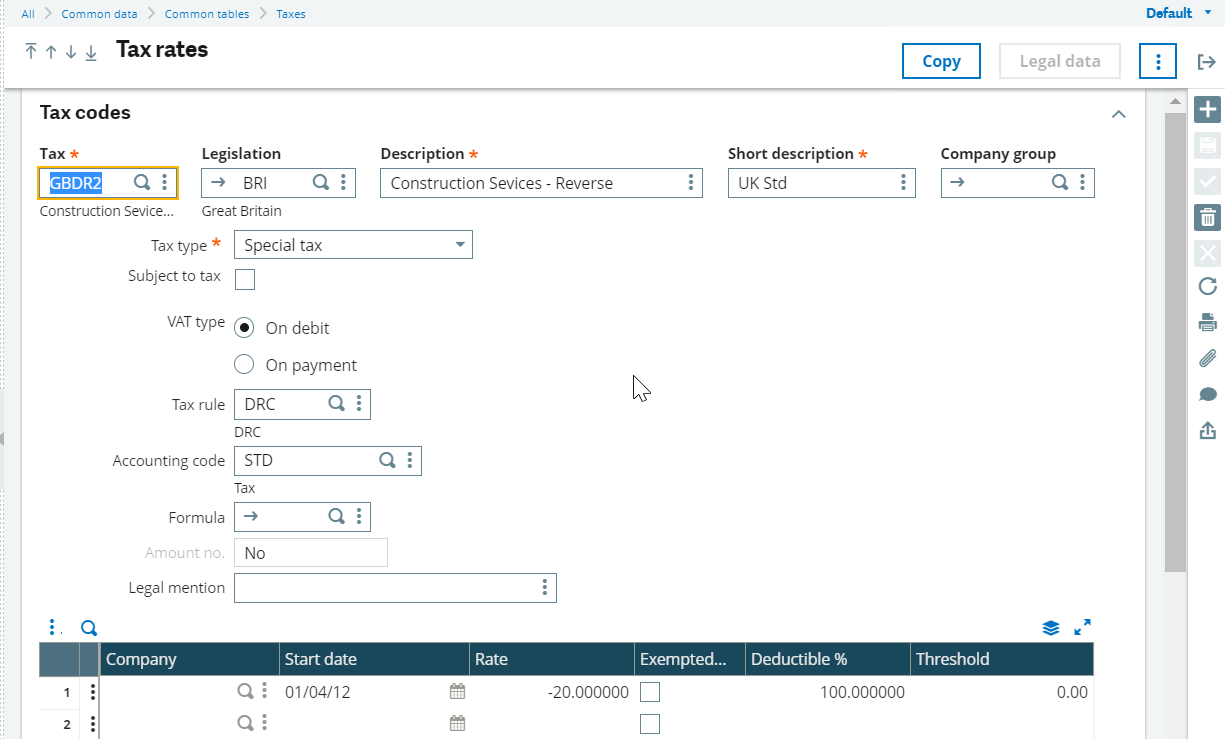This screenshot has height=739, width=1225.
Task: Go to the next record arrow
Action: pos(70,51)
